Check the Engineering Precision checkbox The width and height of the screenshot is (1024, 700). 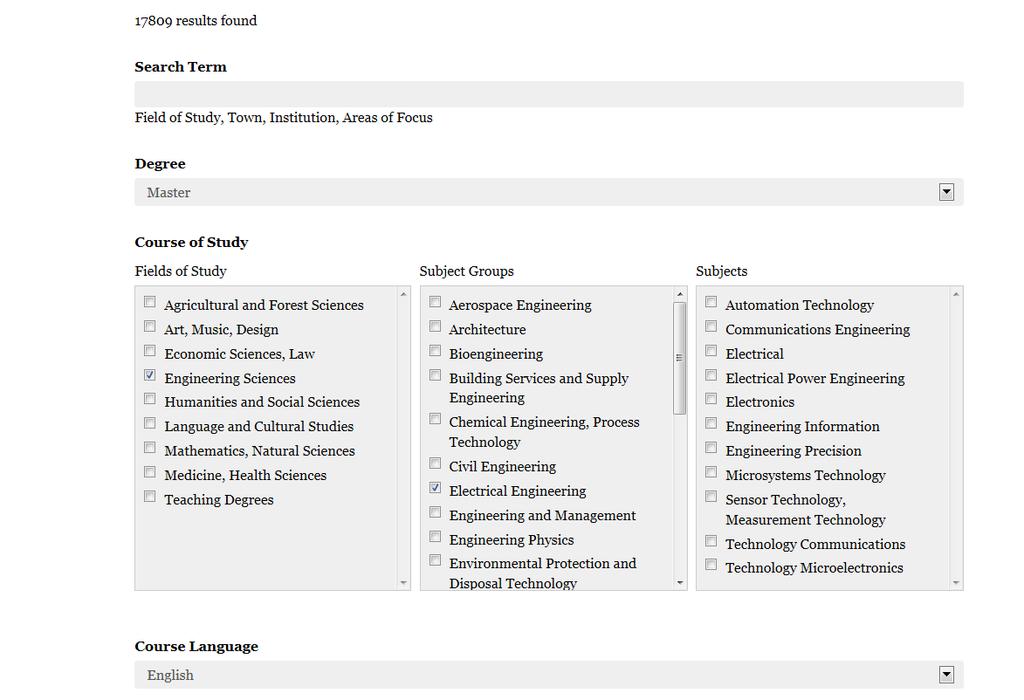(711, 447)
